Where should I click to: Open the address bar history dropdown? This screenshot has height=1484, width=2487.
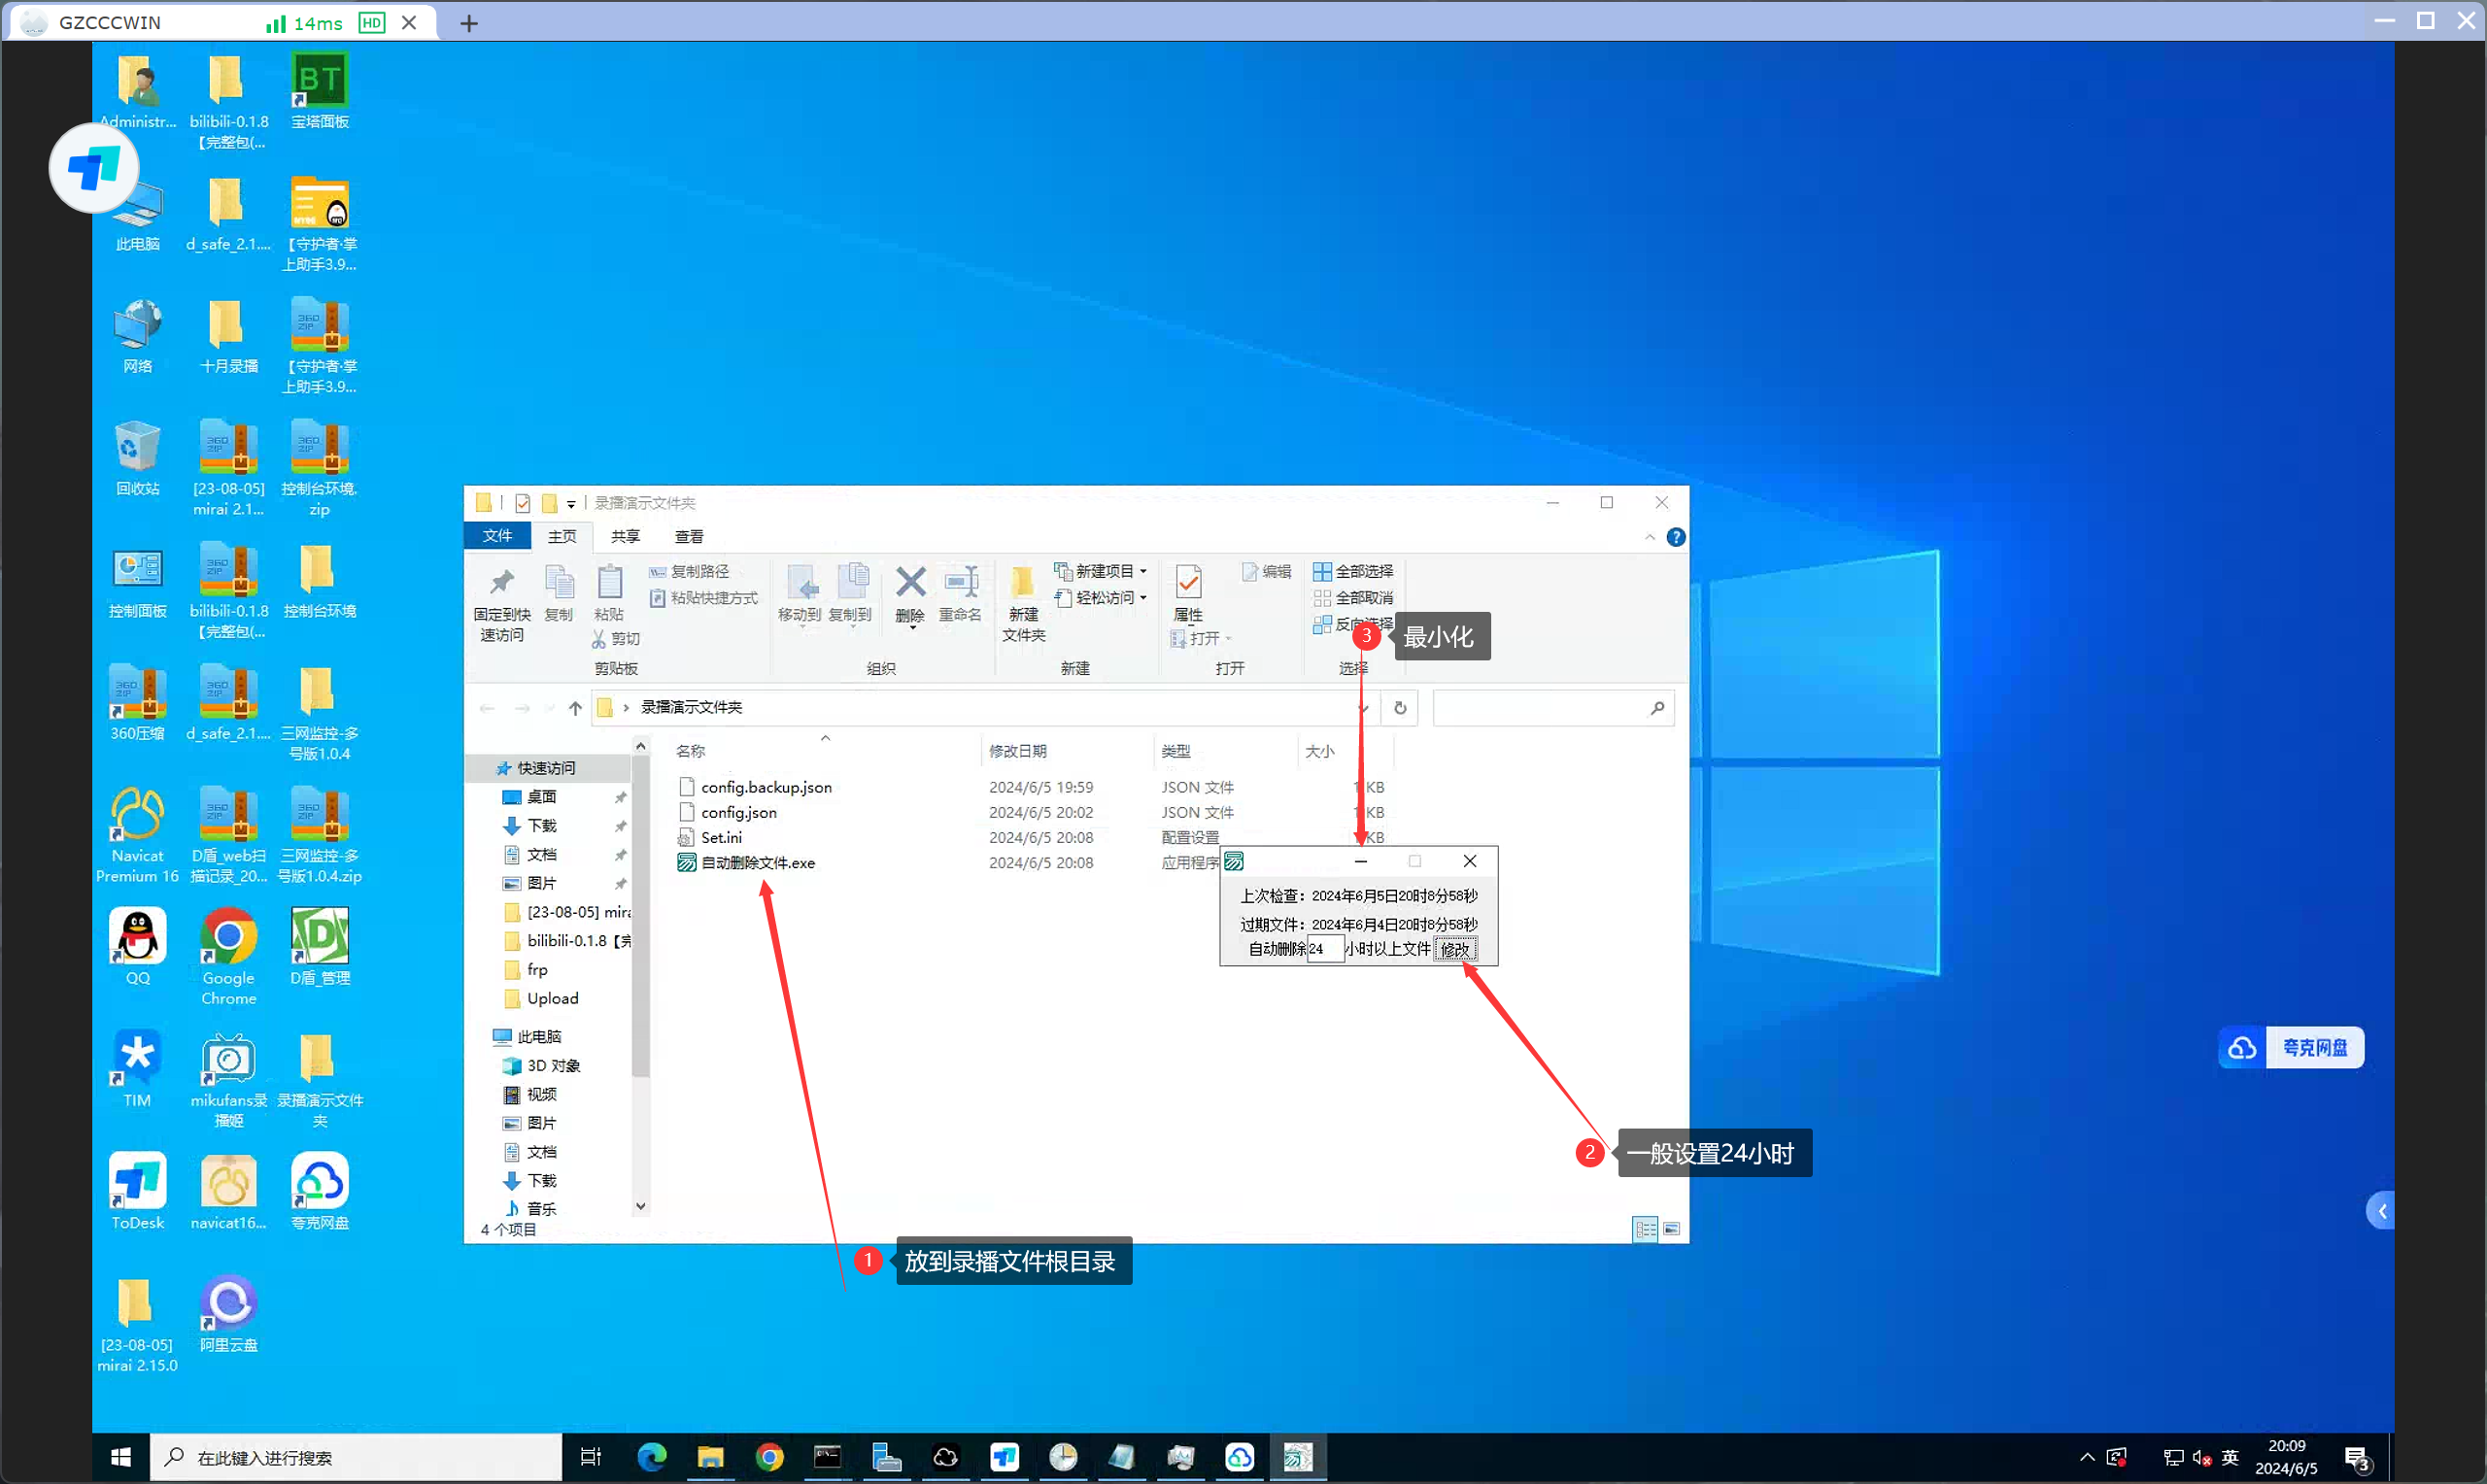(x=1363, y=708)
